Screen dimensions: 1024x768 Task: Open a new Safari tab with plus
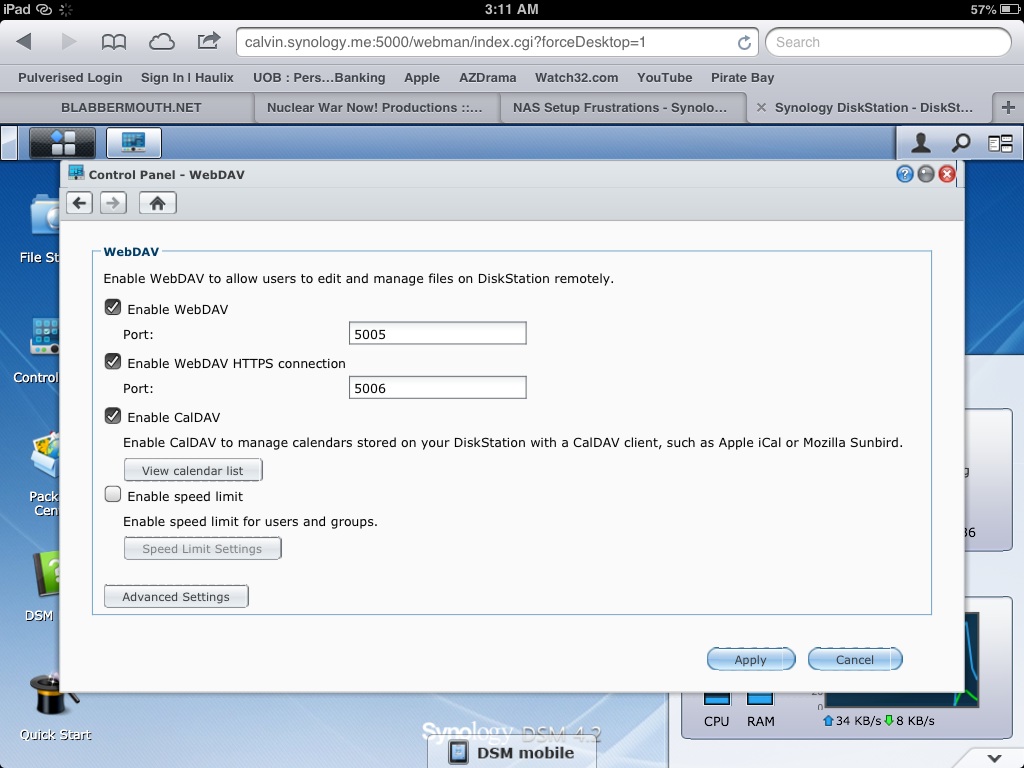click(x=1008, y=107)
